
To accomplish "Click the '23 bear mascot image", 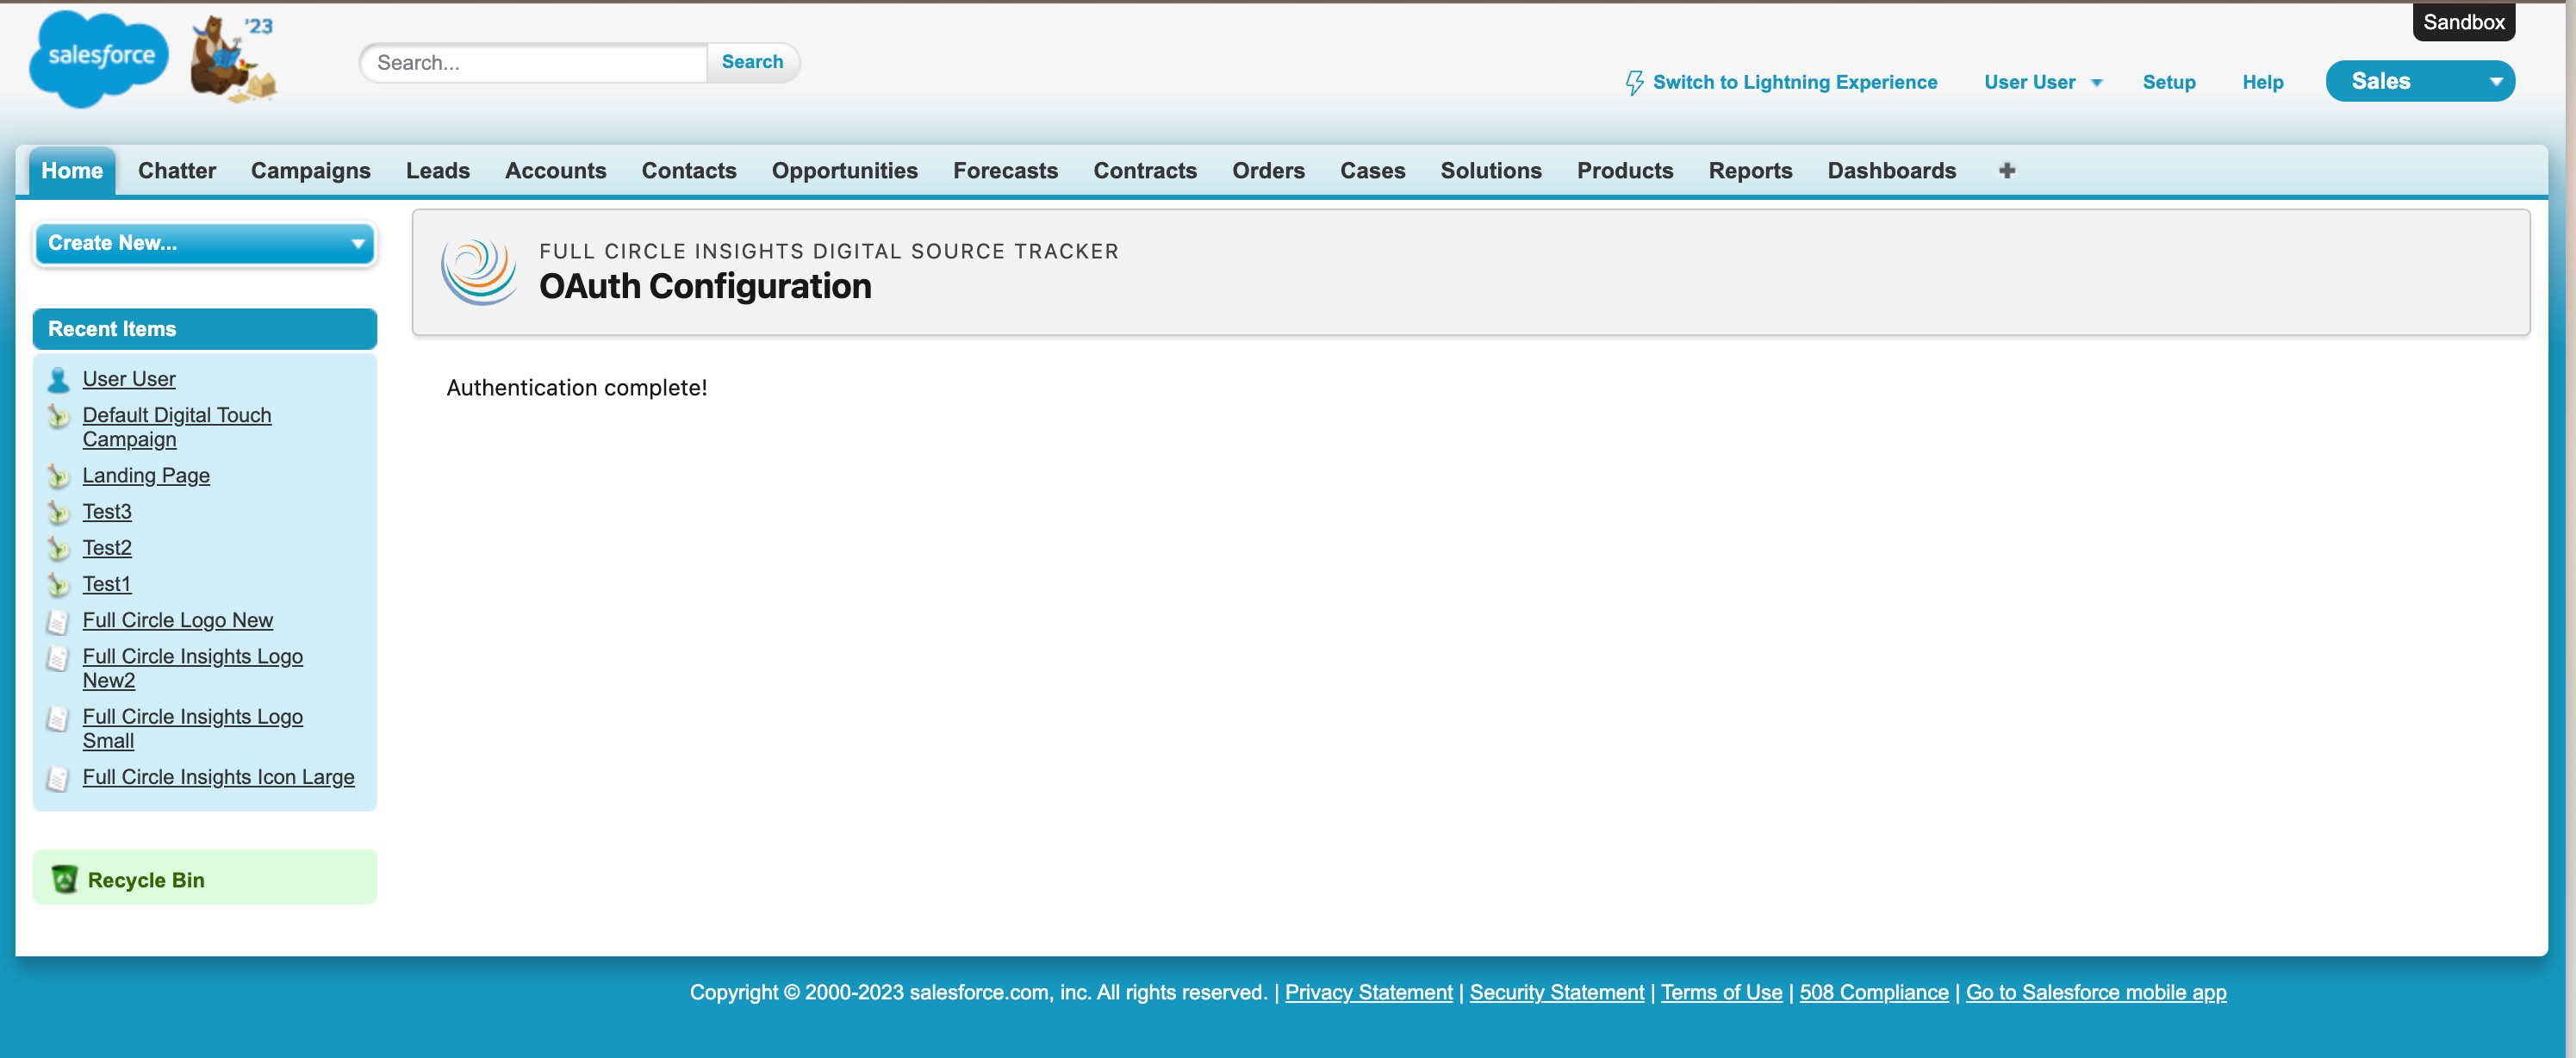I will click(x=234, y=59).
